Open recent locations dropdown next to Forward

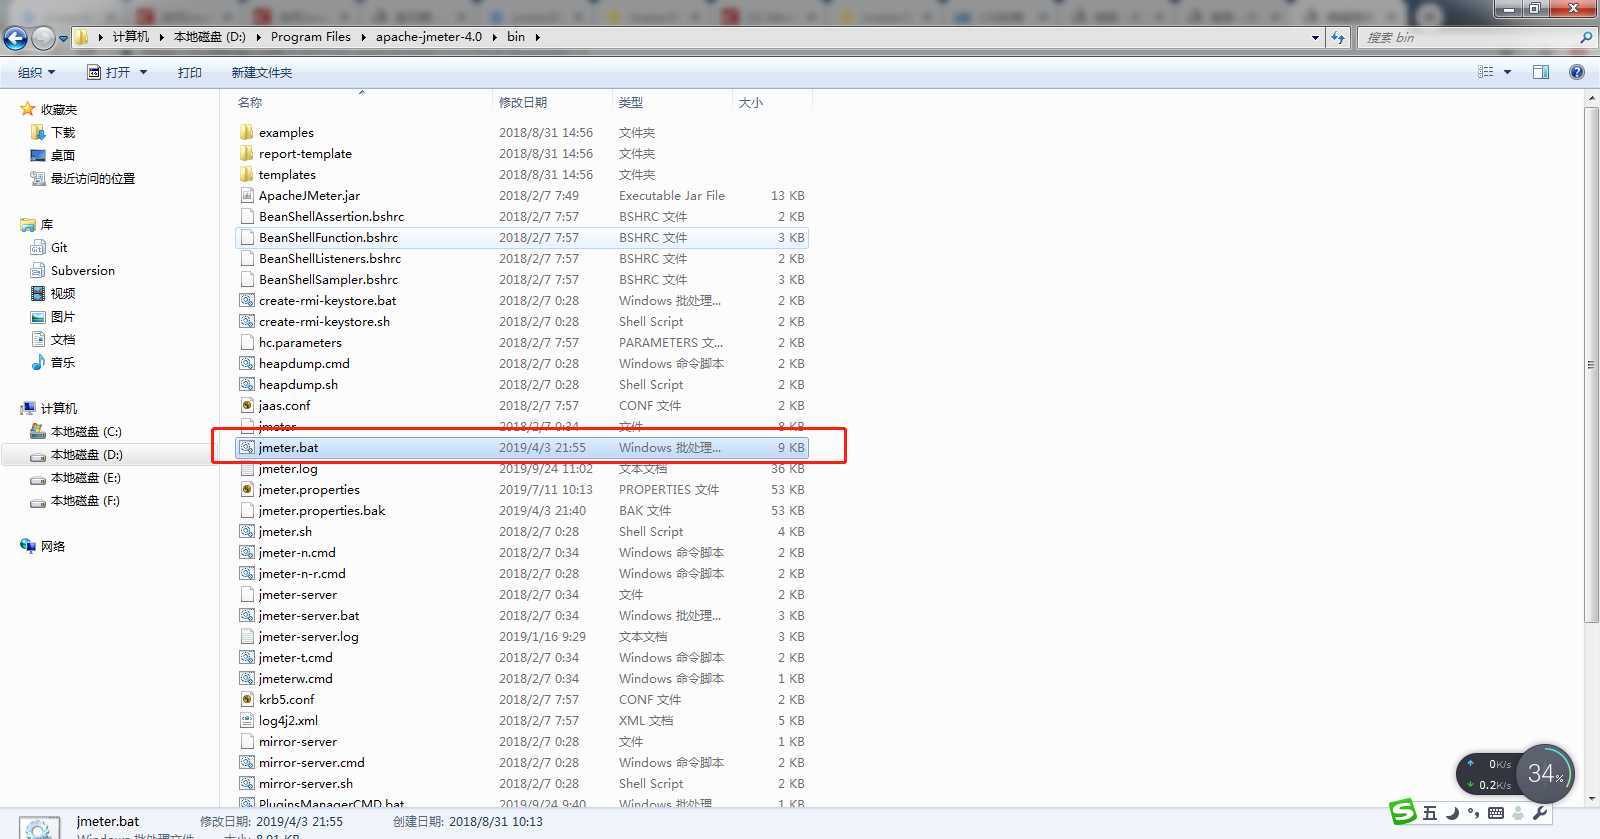63,38
